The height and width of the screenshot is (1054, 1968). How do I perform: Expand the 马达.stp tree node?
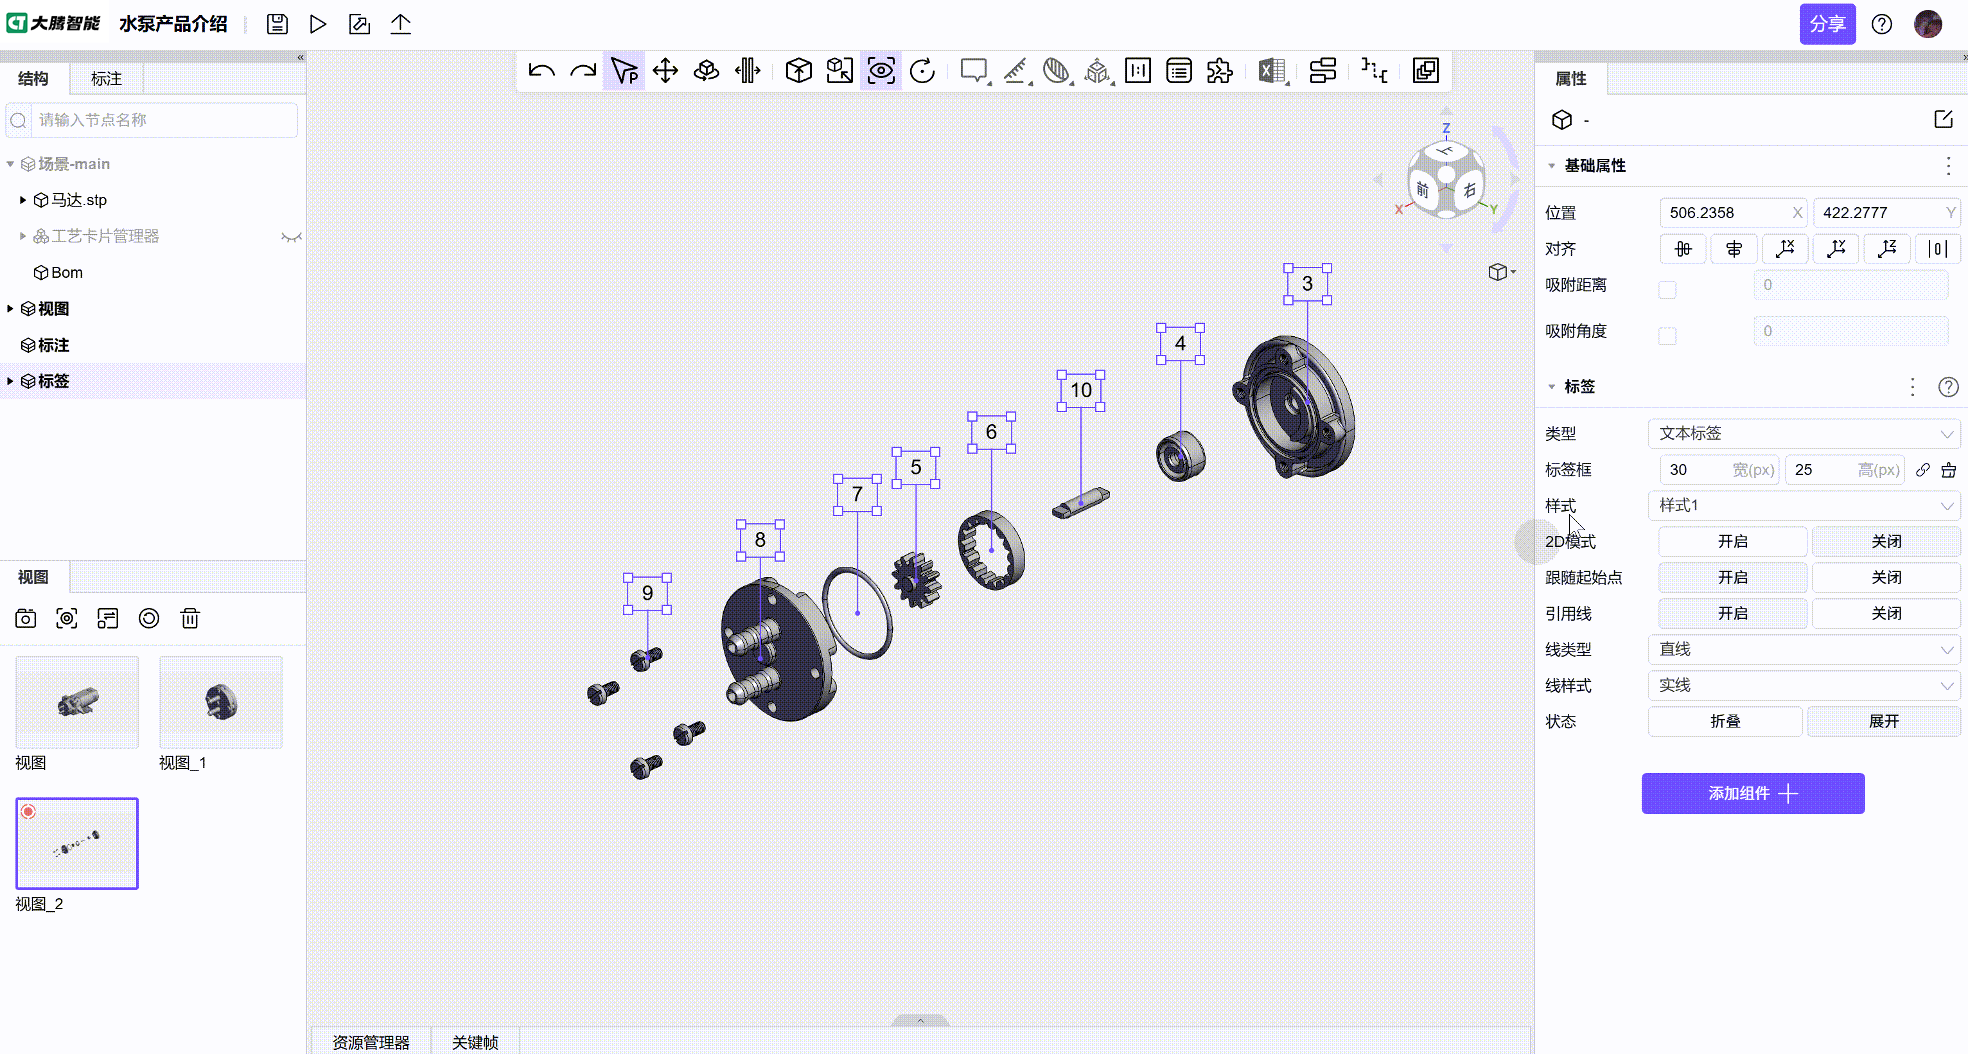[x=23, y=200]
